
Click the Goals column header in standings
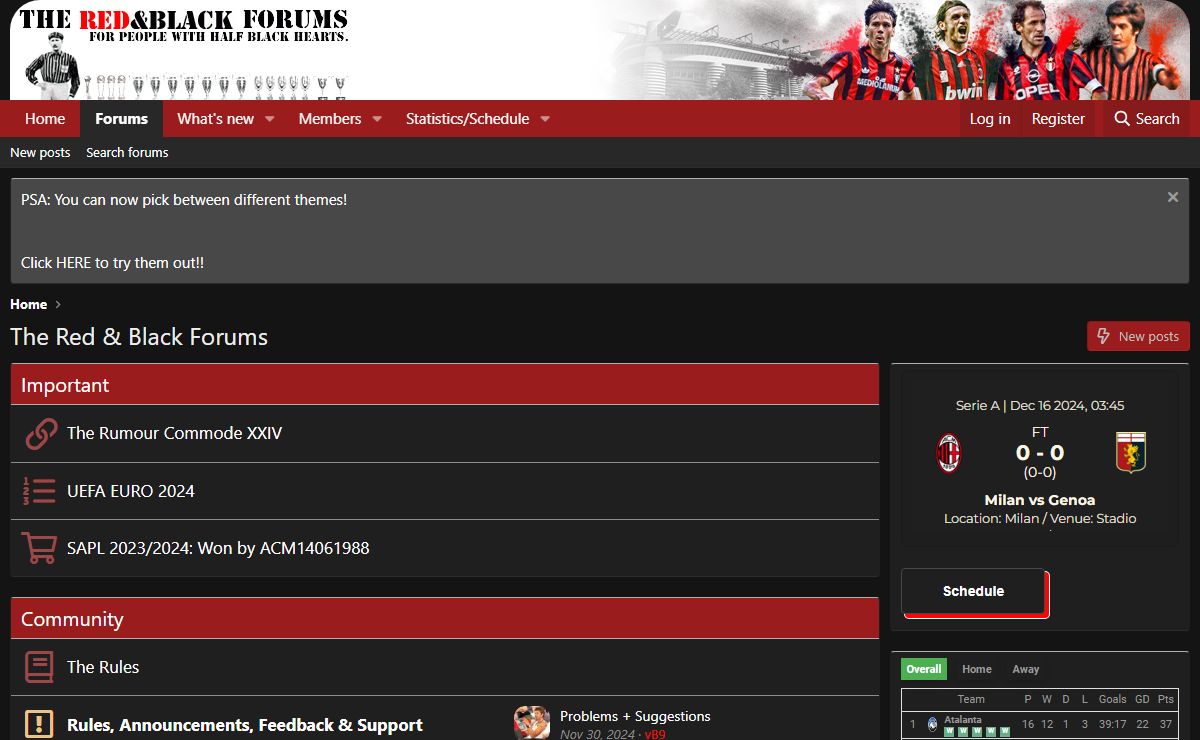(x=1113, y=699)
